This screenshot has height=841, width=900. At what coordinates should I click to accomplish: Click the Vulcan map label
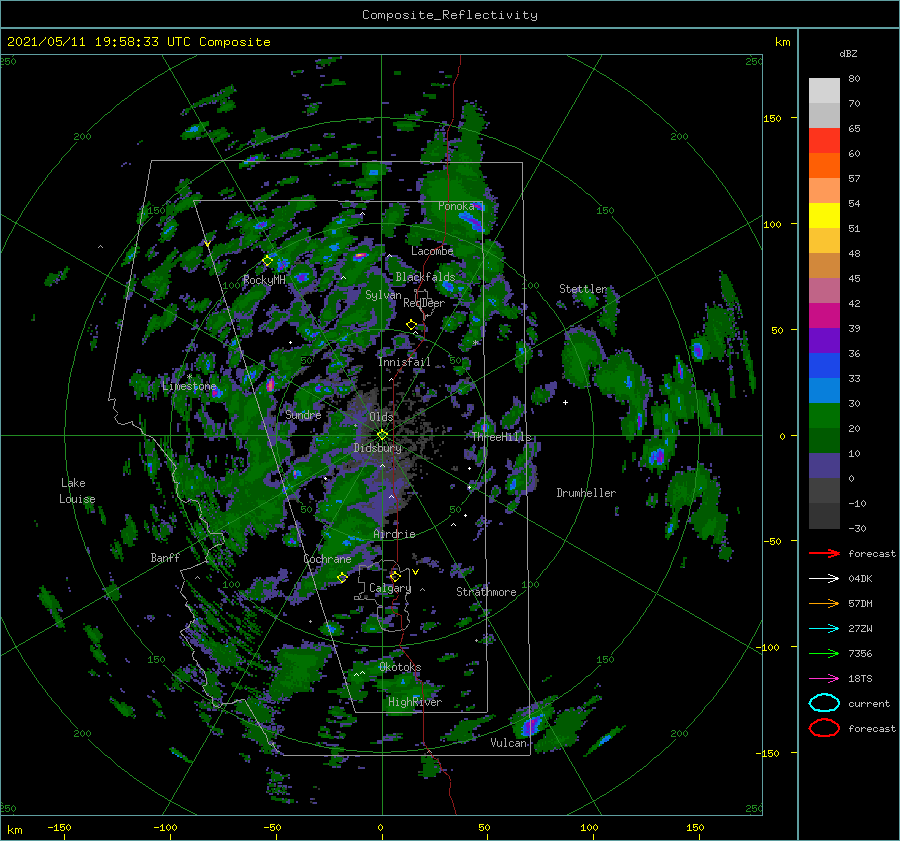[509, 743]
